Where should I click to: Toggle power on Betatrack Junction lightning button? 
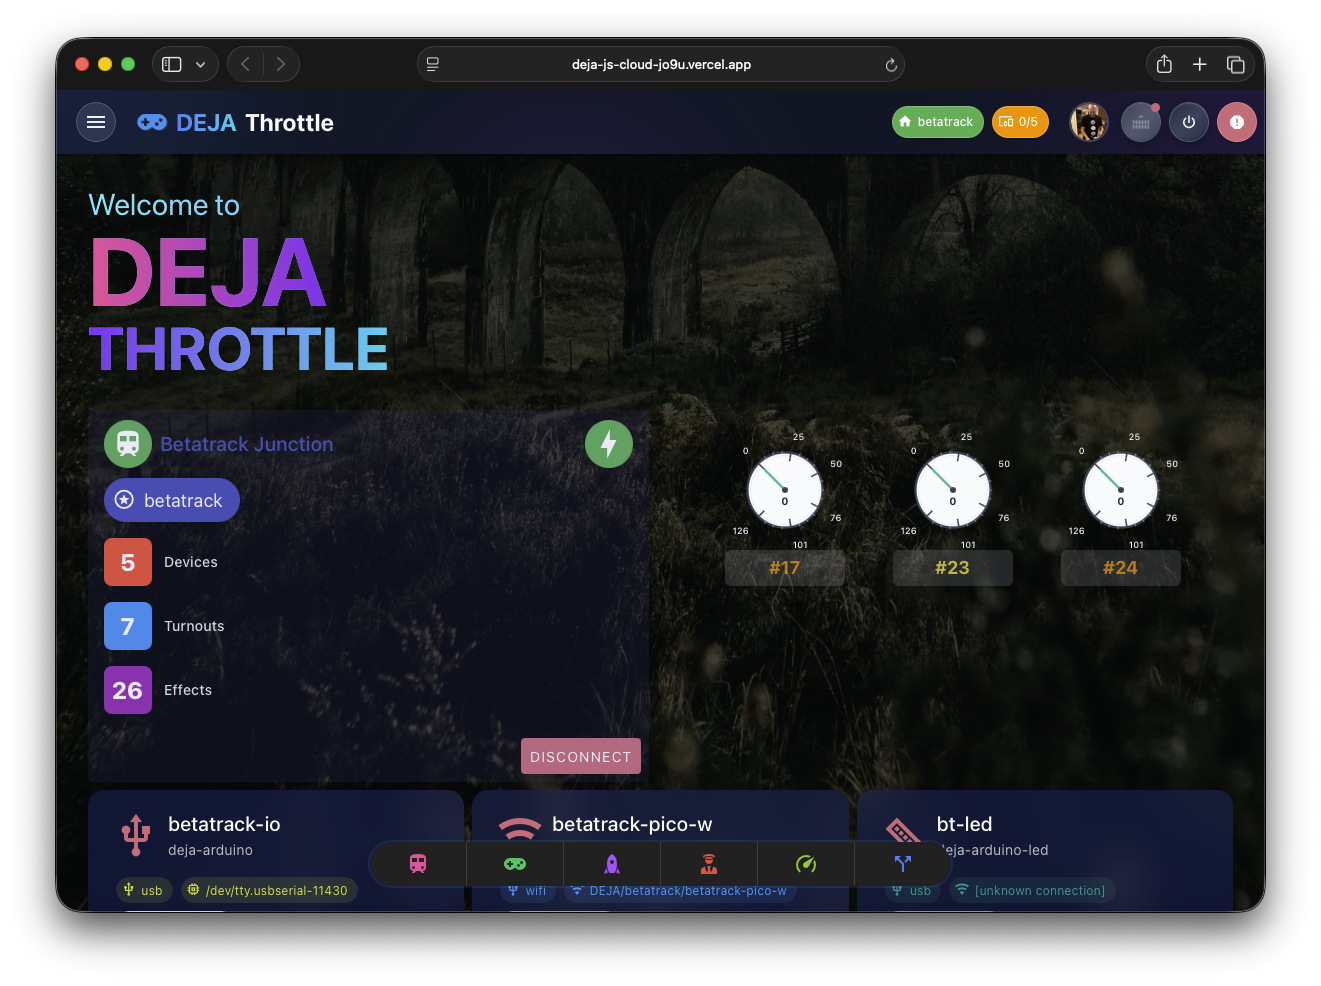[x=609, y=444]
